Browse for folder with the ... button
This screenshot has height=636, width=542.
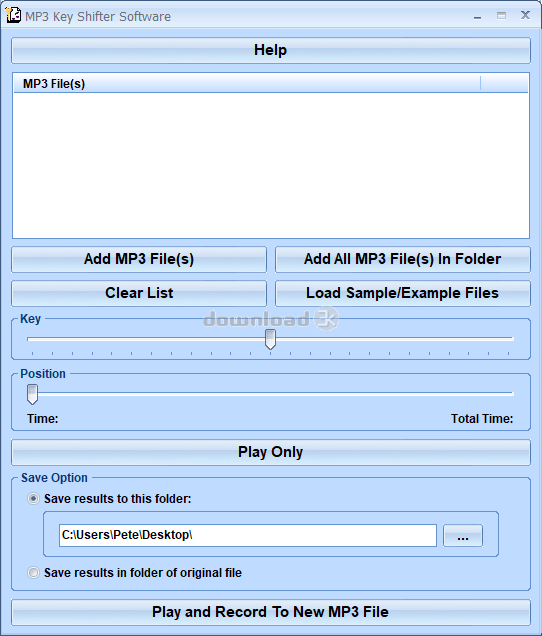(x=462, y=535)
